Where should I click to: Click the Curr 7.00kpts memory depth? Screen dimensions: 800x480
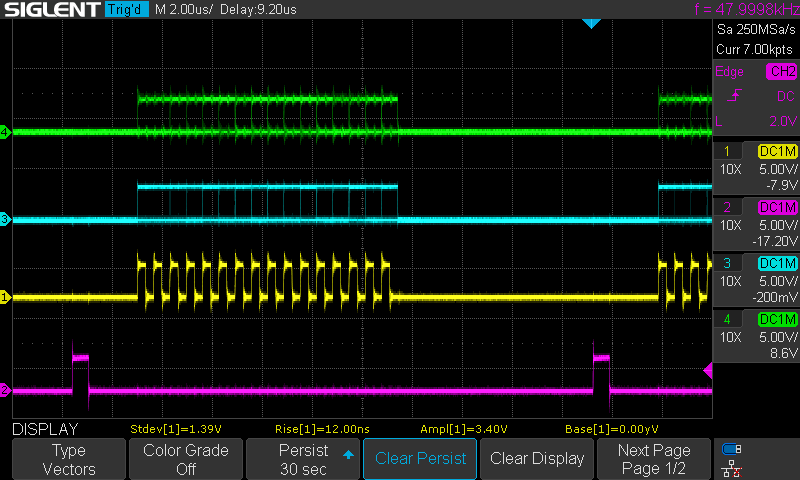click(x=754, y=49)
